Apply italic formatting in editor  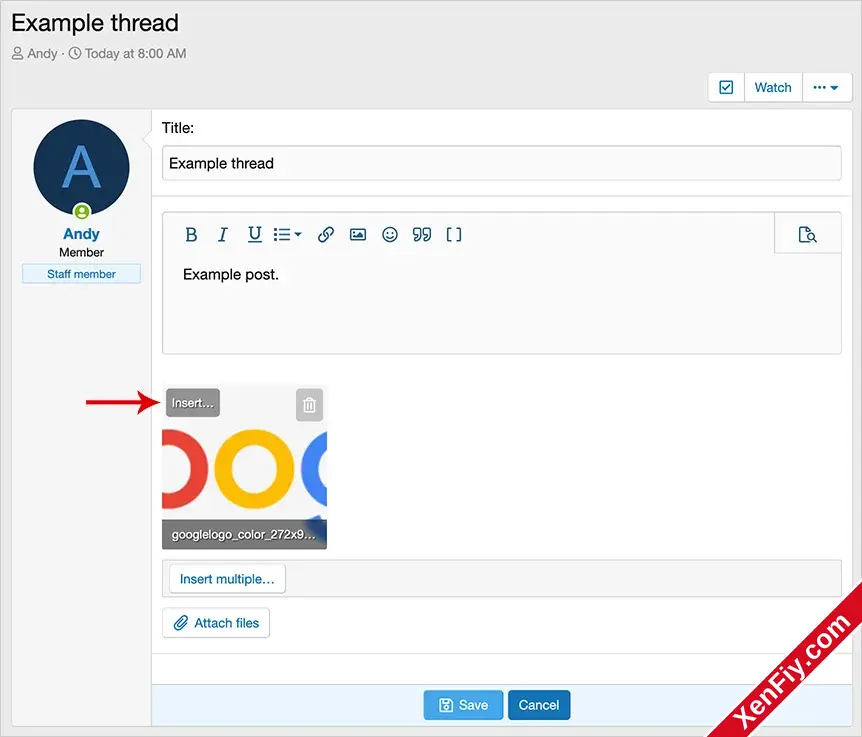(x=223, y=235)
